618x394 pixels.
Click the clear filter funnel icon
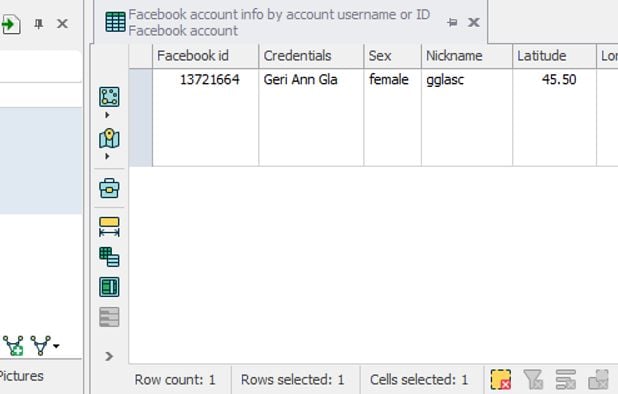click(x=533, y=379)
